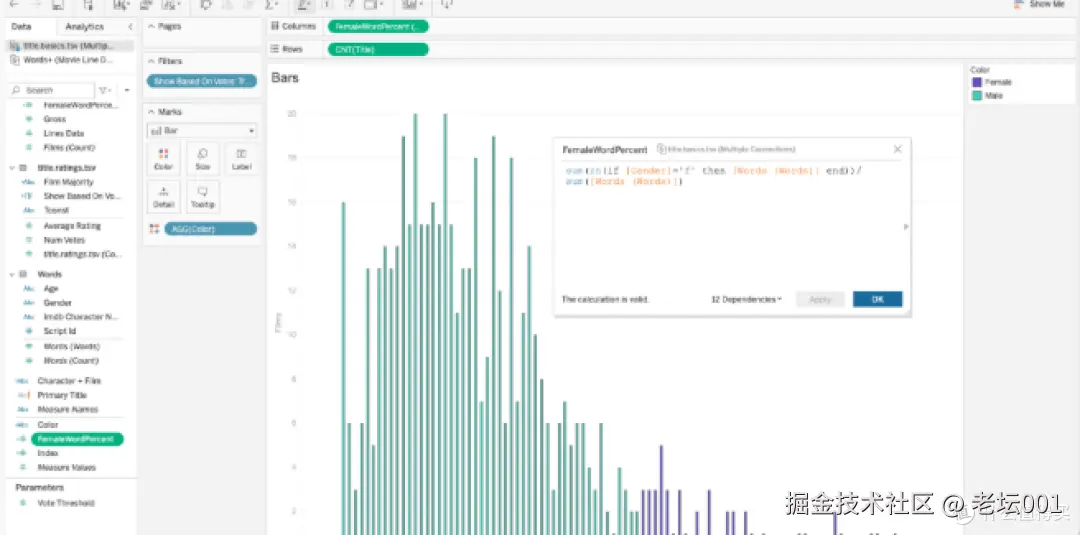1080x535 pixels.
Task: Select the Lines Data field
Action: [63, 134]
